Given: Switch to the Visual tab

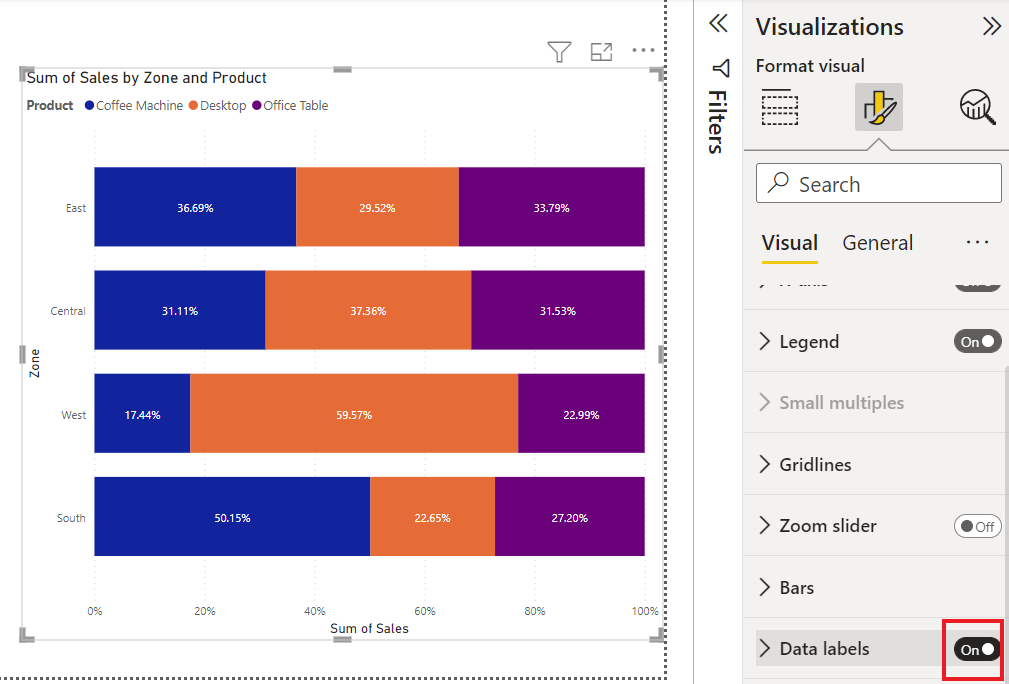Looking at the screenshot, I should (790, 243).
